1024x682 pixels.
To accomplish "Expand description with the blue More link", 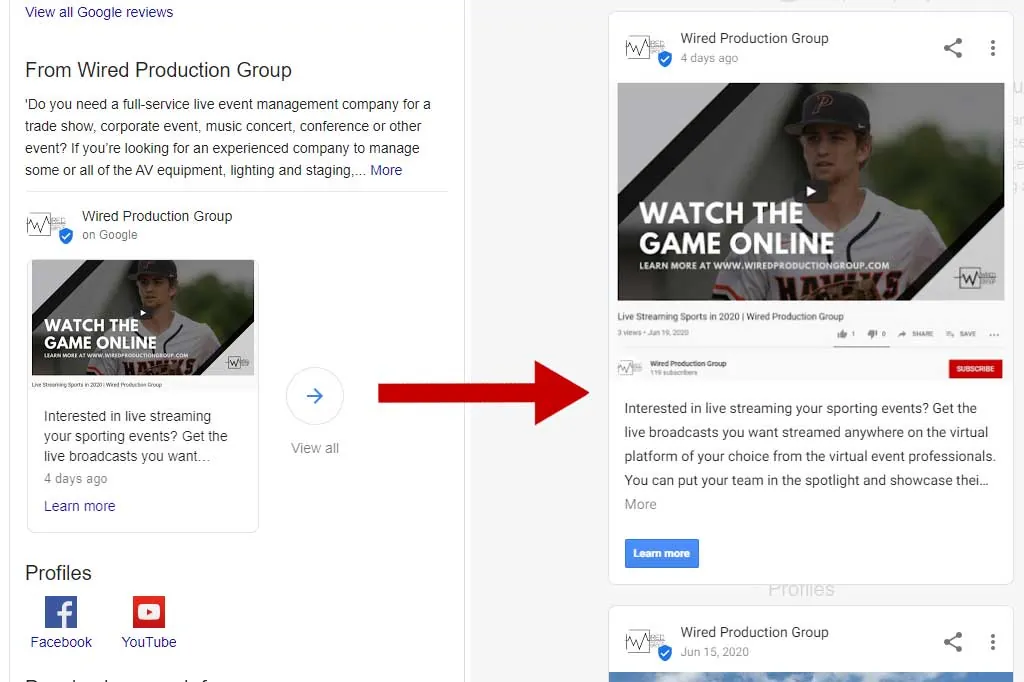I will coord(386,170).
